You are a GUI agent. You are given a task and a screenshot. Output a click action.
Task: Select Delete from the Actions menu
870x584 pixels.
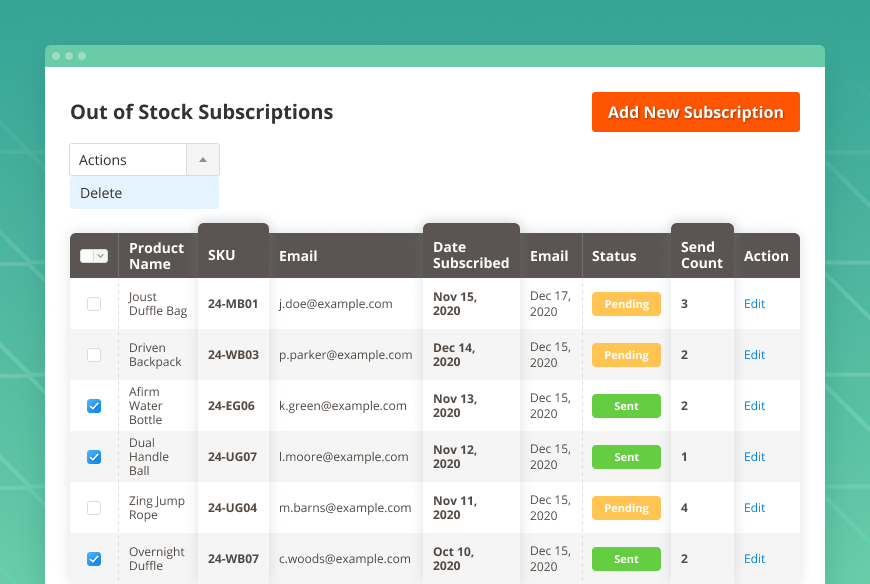(100, 193)
